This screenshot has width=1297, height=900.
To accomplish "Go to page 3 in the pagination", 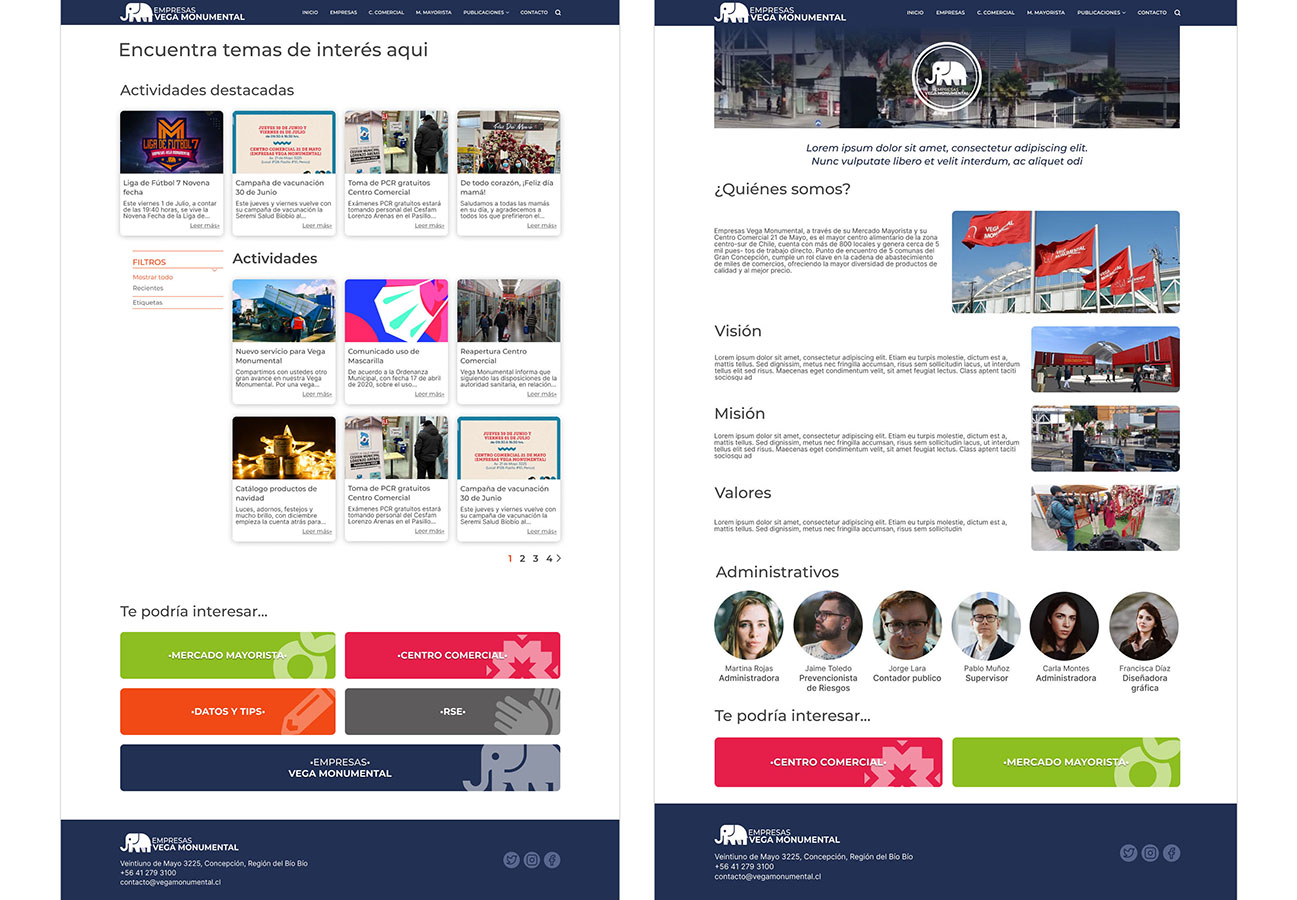I will (535, 559).
